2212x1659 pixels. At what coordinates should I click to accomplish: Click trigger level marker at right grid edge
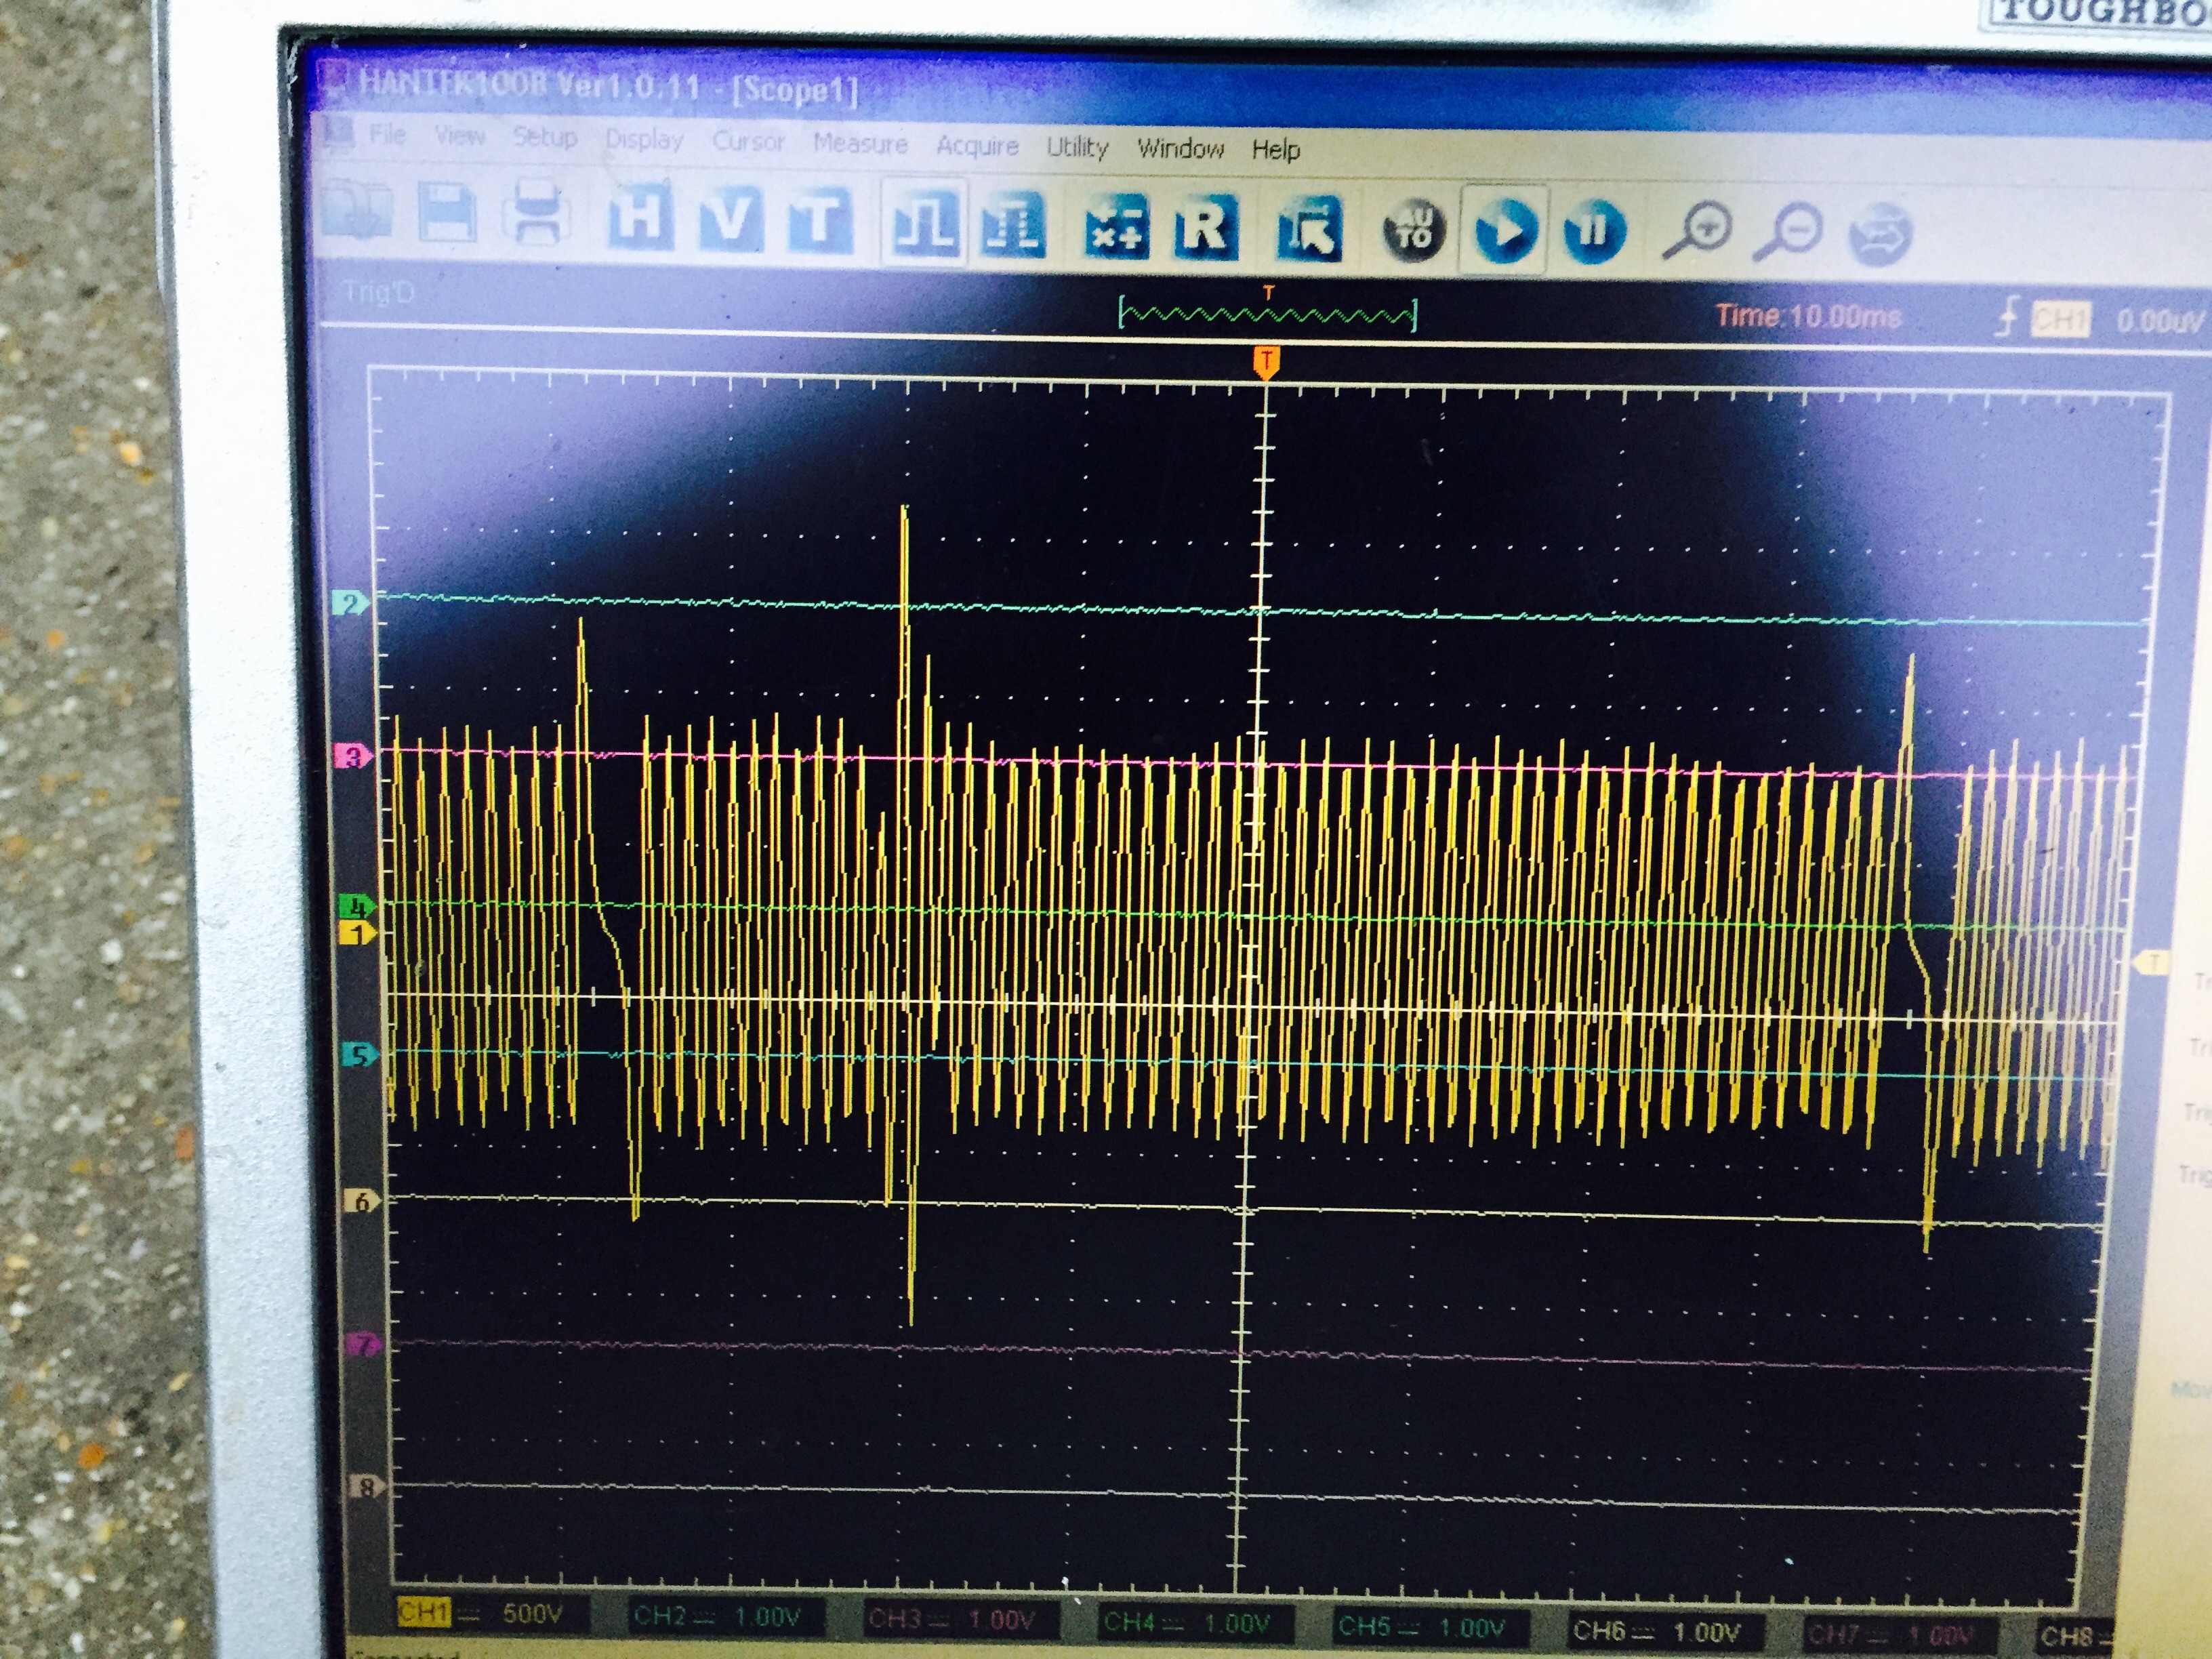pos(2152,962)
